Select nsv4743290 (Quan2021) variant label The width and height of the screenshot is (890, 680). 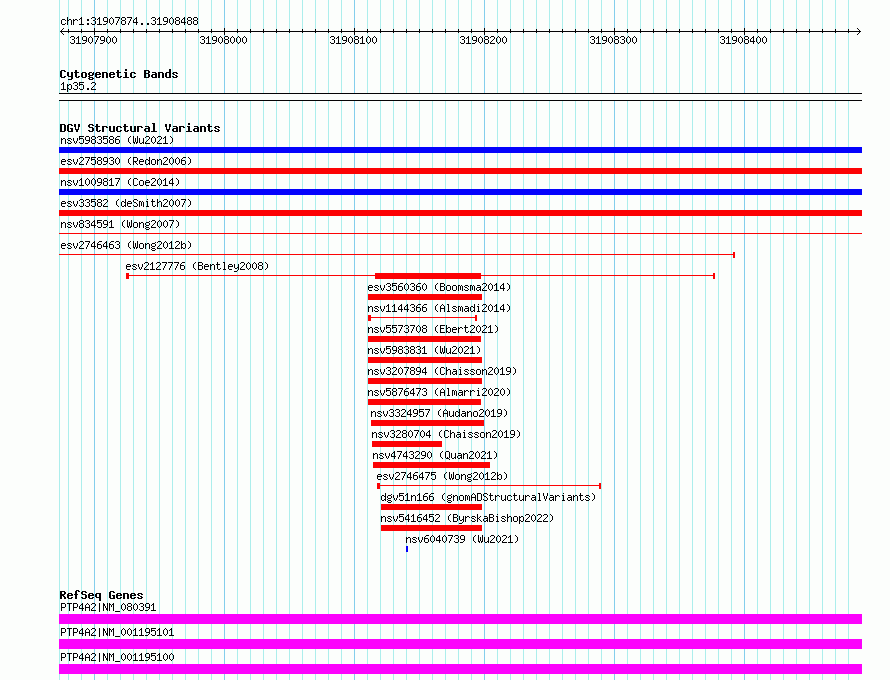435,455
